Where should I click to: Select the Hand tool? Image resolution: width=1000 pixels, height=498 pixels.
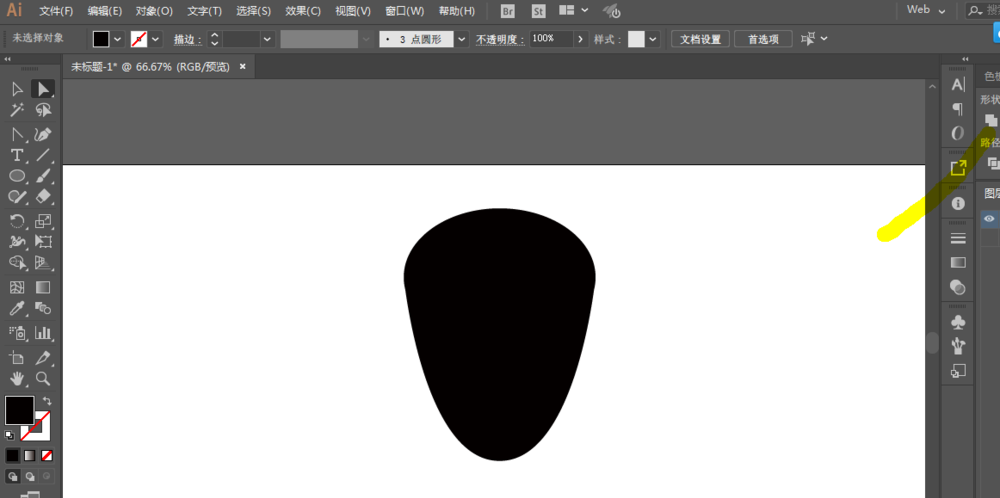(17, 379)
